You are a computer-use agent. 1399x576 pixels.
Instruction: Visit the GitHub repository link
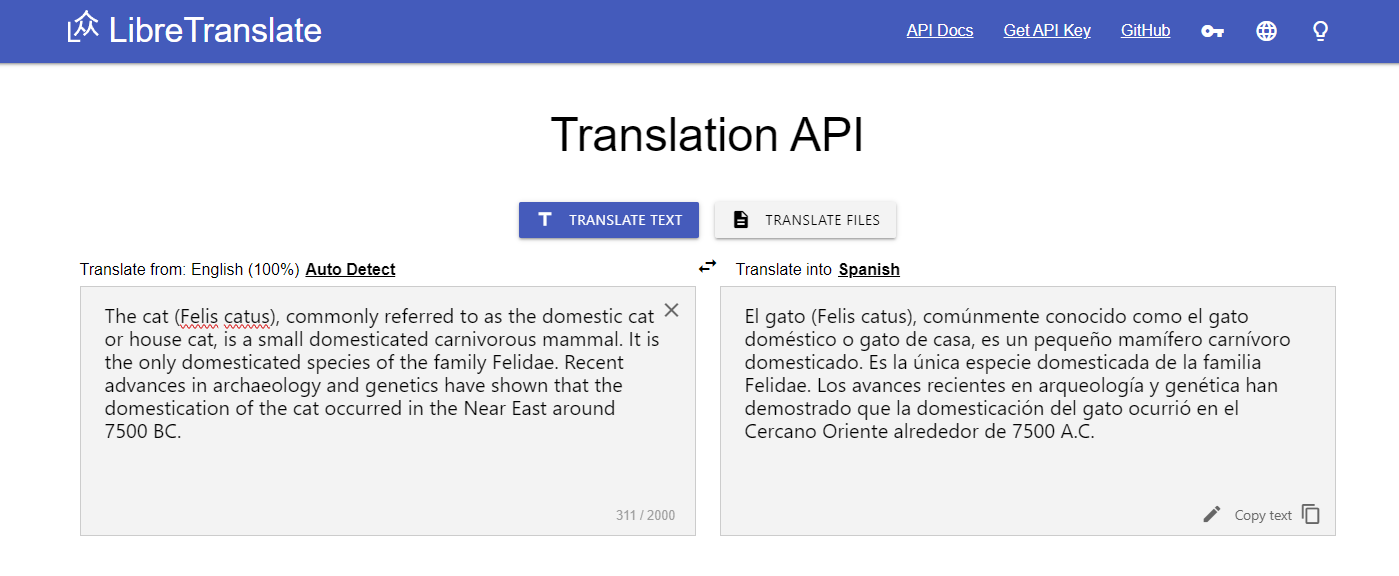point(1145,30)
